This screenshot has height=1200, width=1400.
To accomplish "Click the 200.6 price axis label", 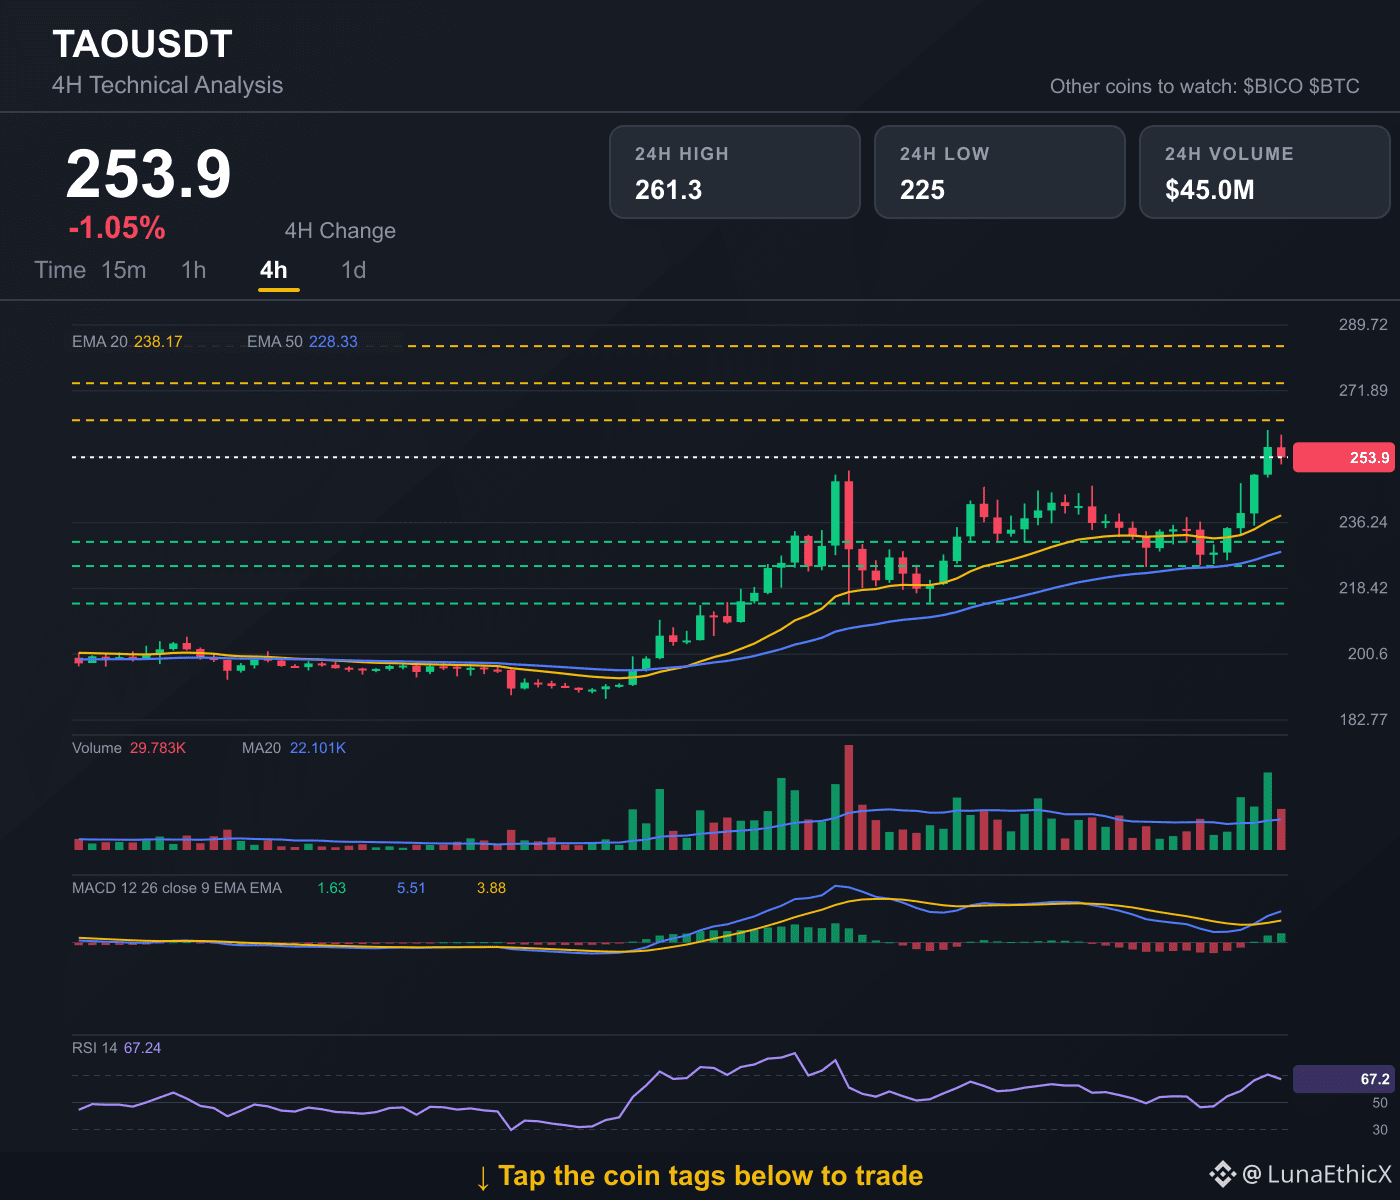I will coord(1368,654).
